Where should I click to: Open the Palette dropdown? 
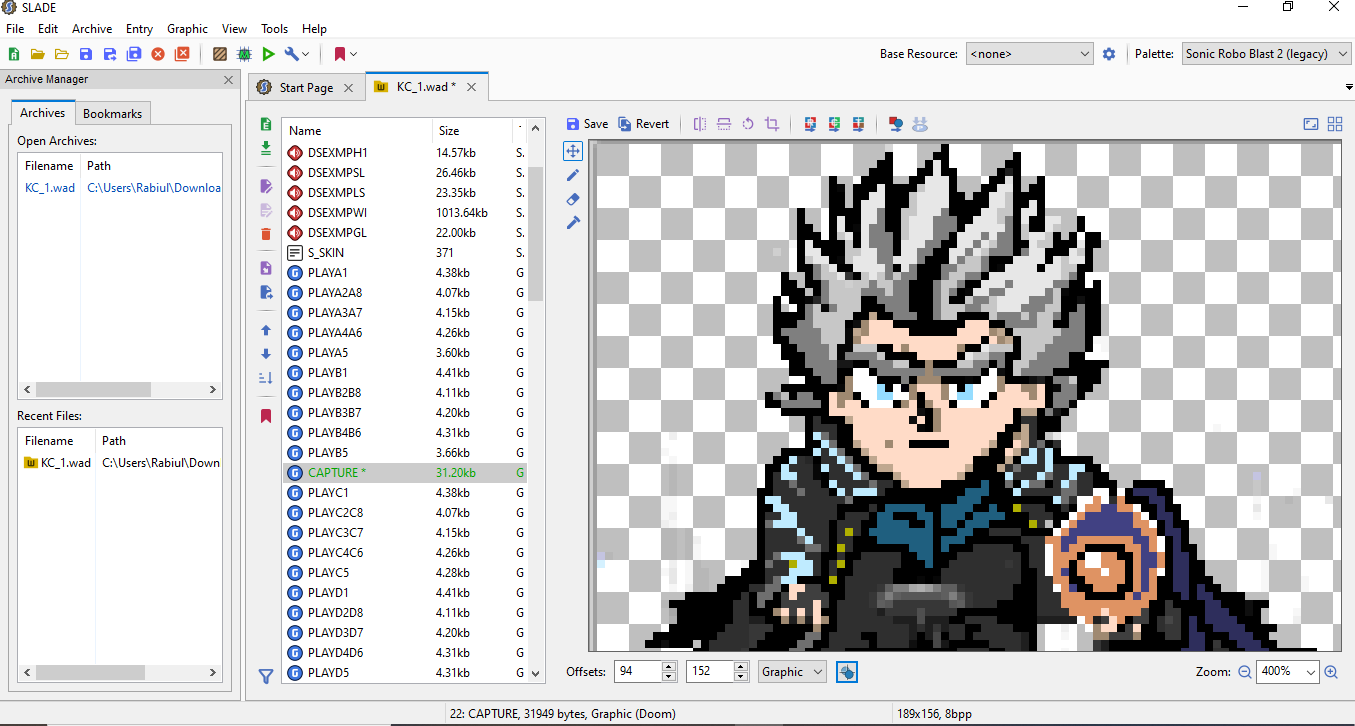pyautogui.click(x=1268, y=54)
